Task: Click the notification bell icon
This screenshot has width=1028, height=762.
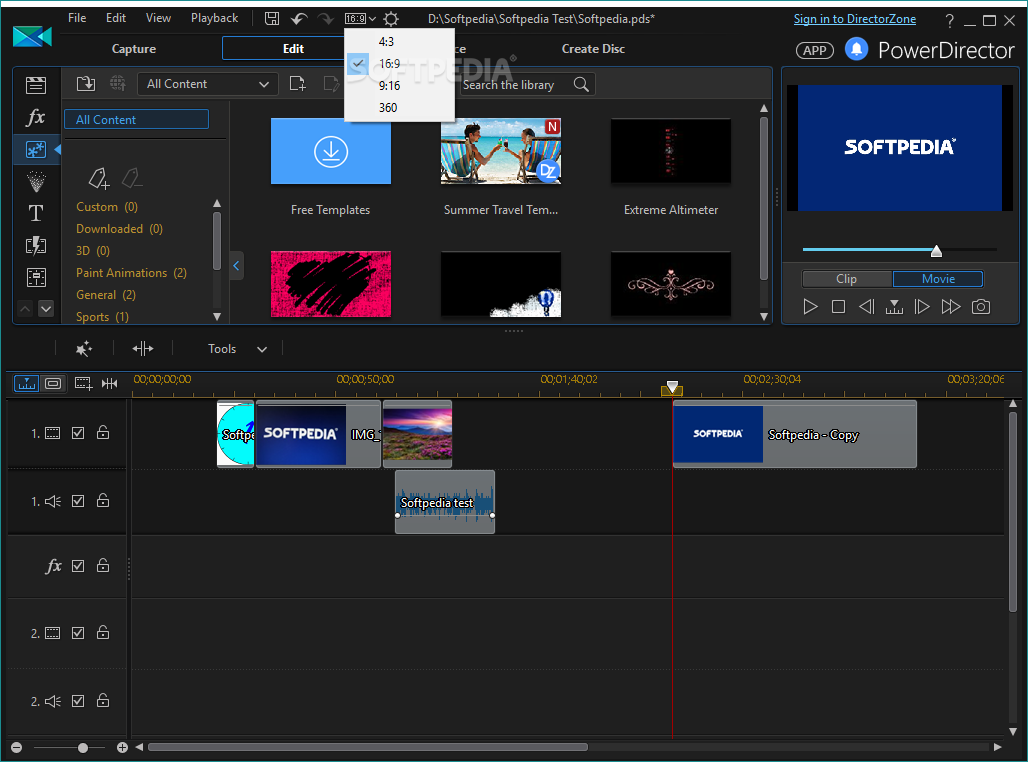Action: click(856, 49)
